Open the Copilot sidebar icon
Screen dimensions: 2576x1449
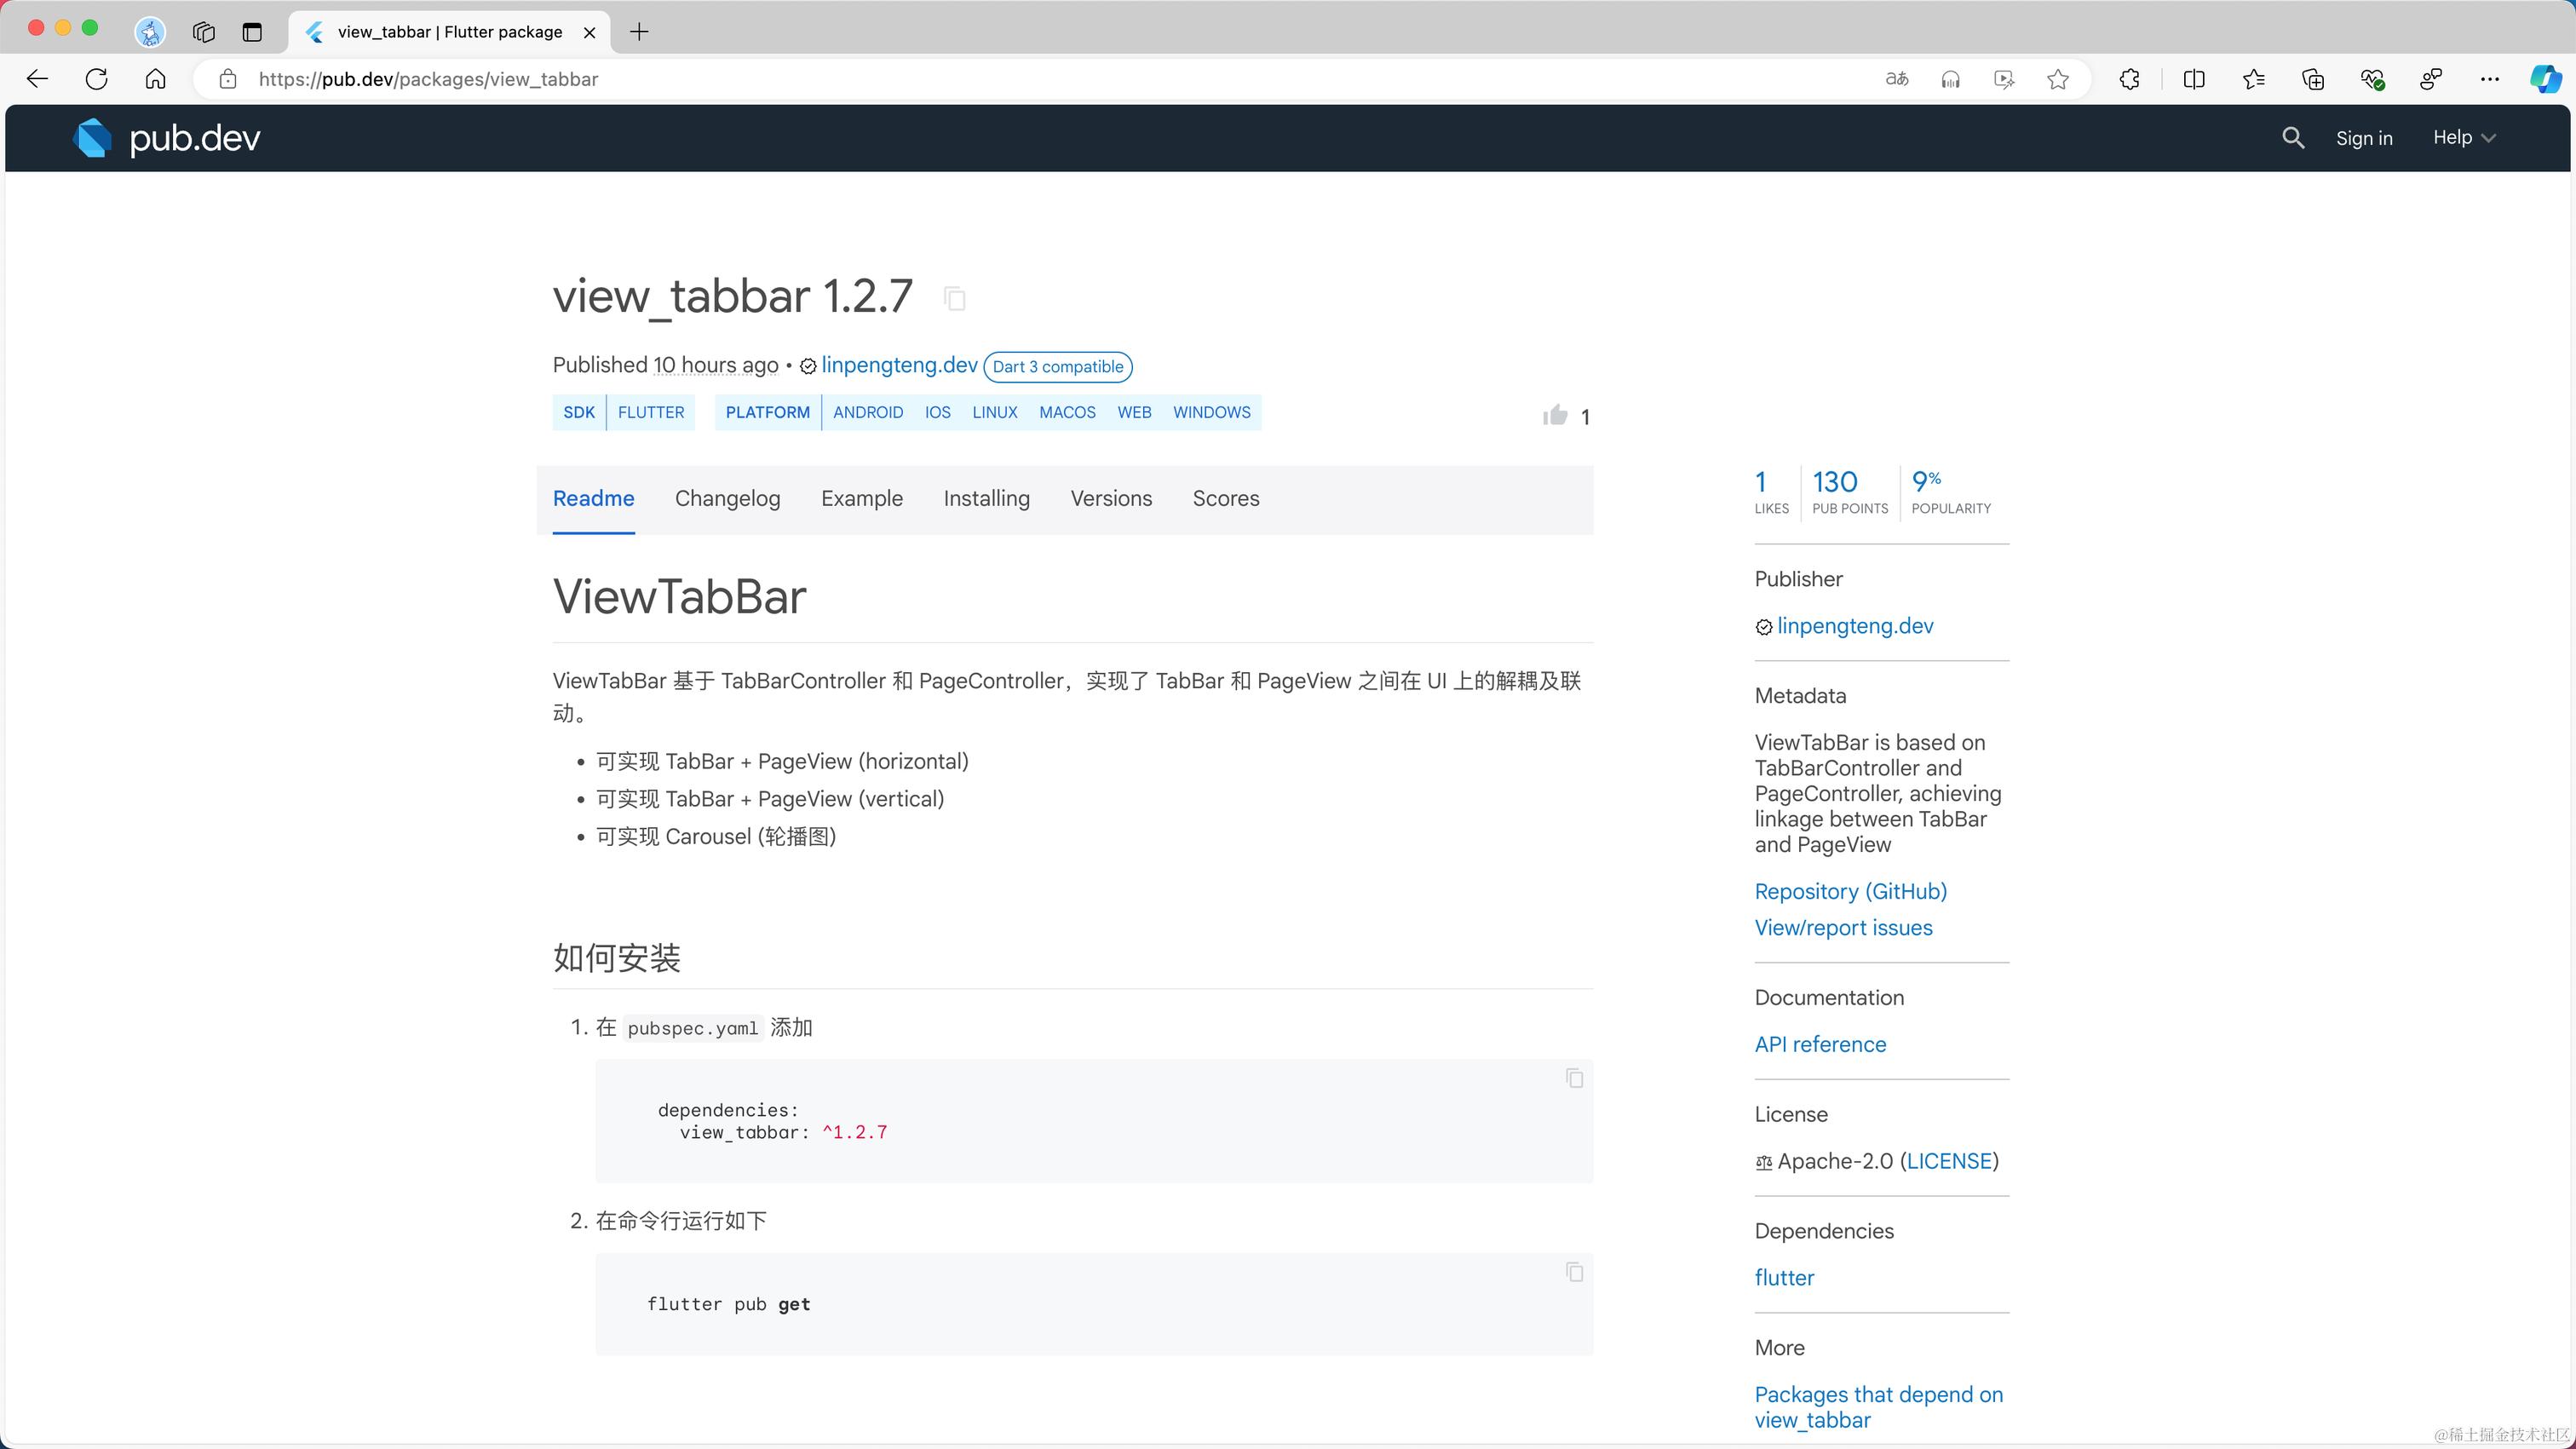(2544, 79)
